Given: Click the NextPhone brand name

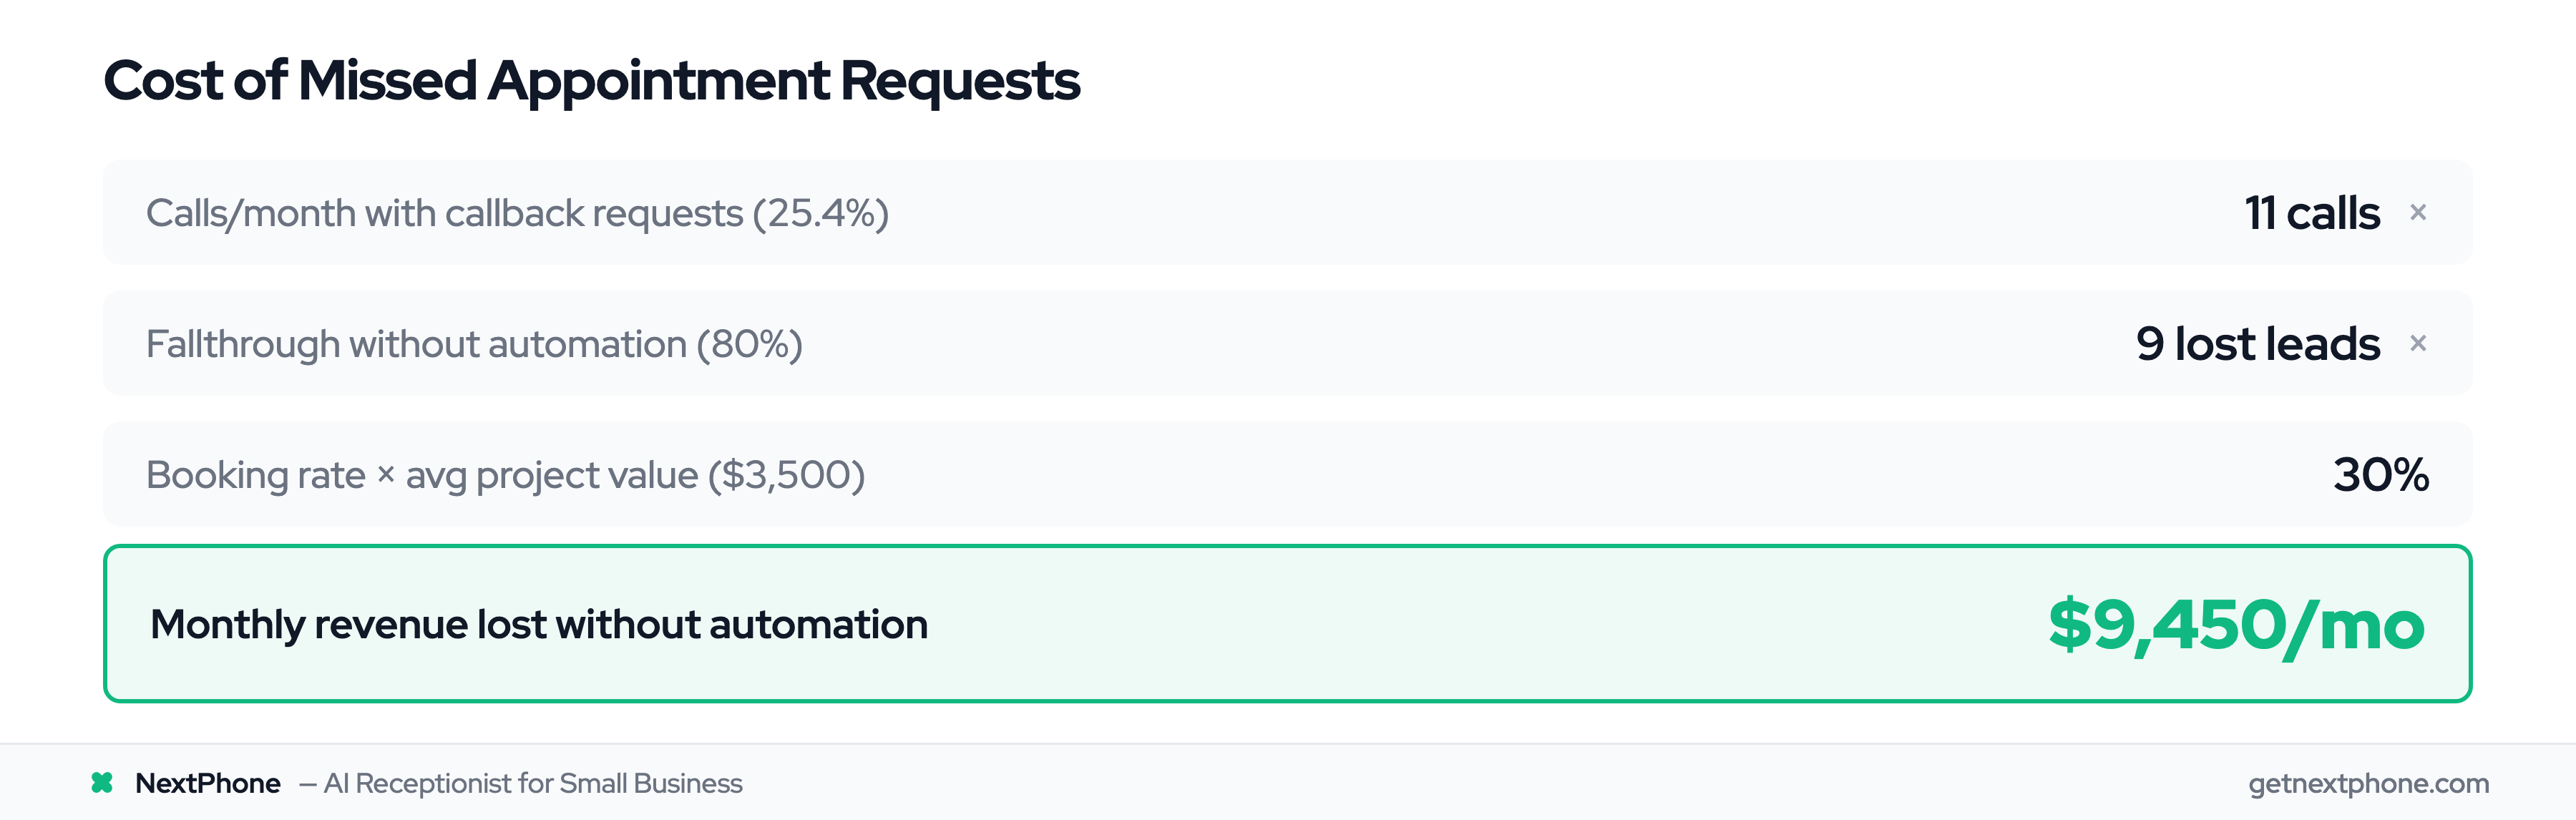Looking at the screenshot, I should 208,783.
